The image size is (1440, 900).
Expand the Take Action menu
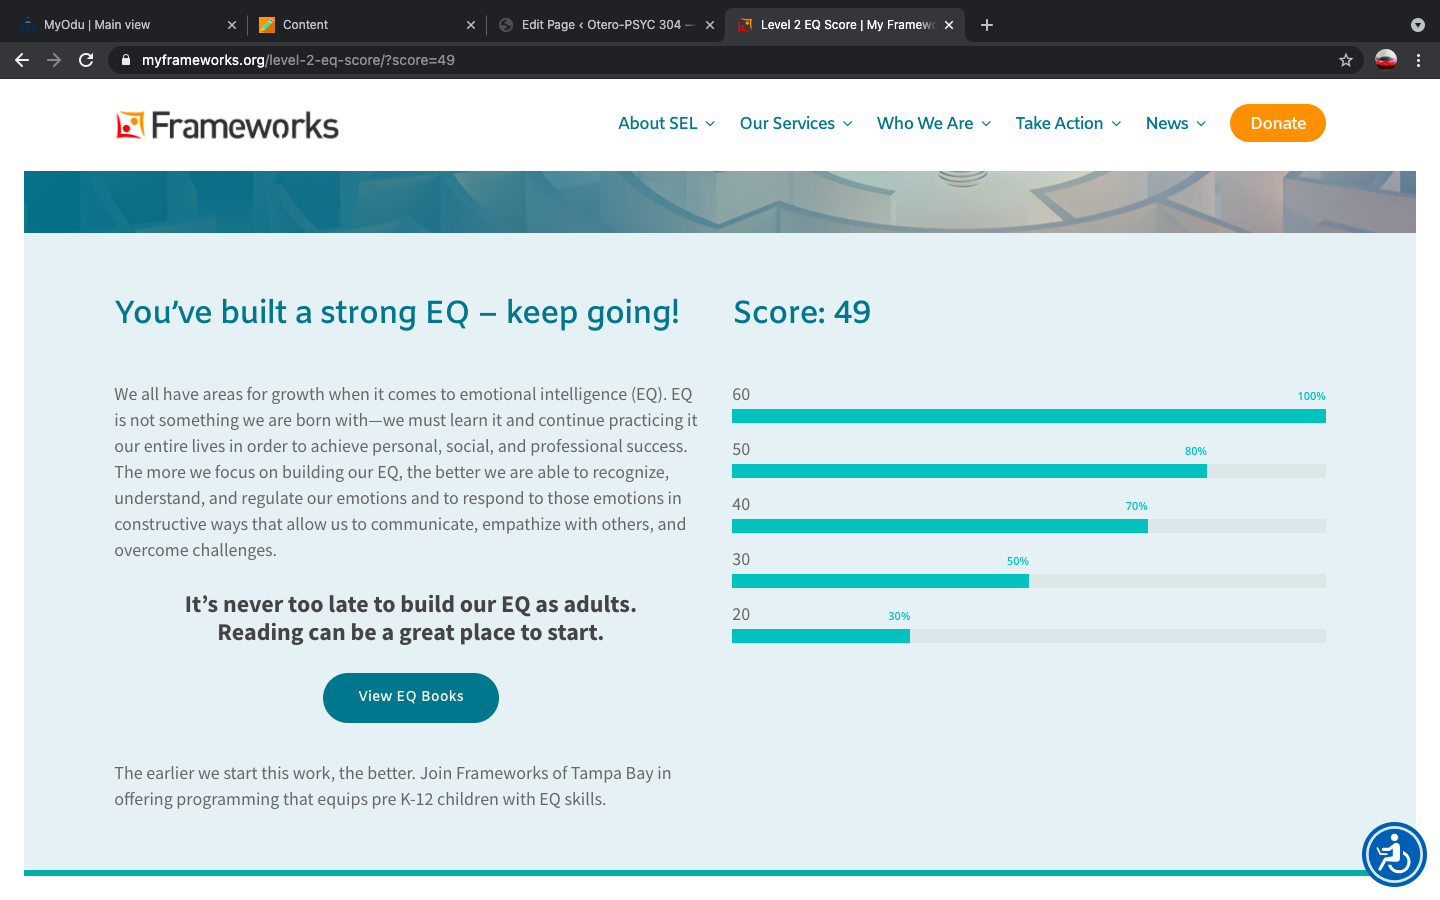(x=1068, y=123)
